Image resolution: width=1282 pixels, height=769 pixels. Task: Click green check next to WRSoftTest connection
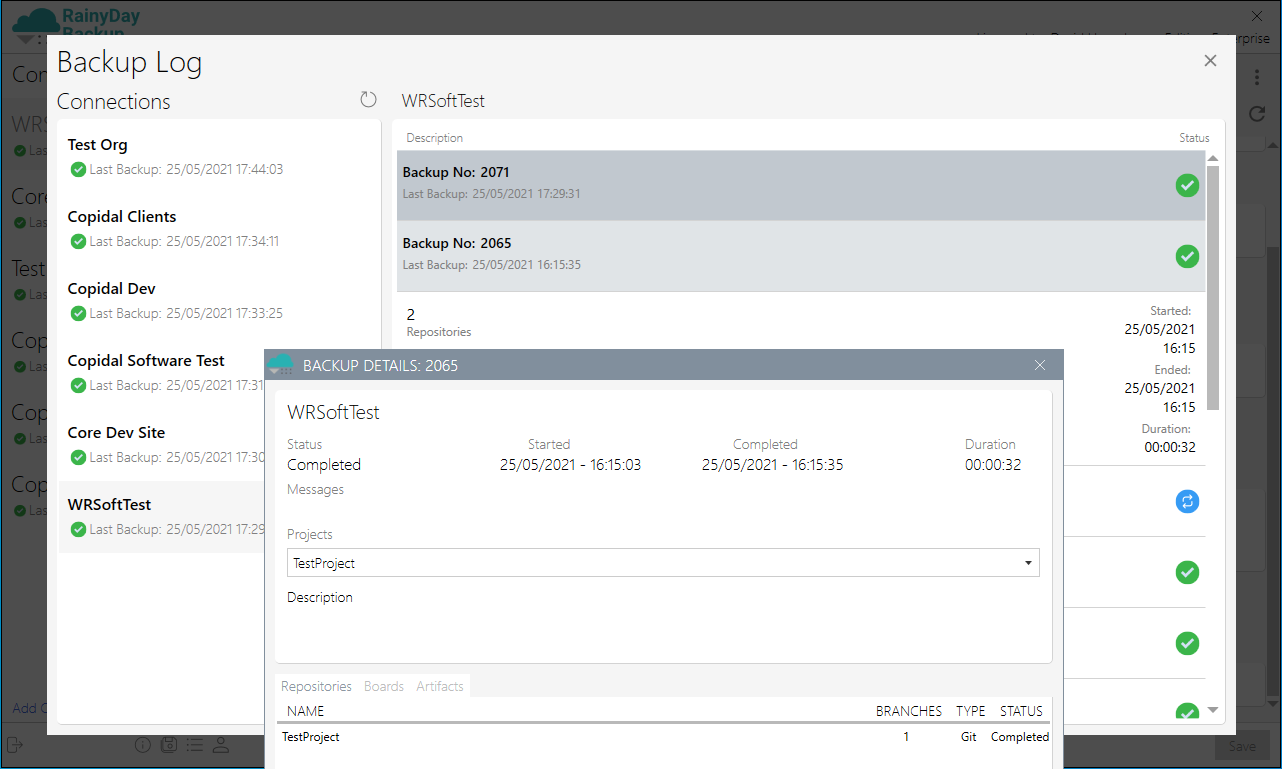[x=78, y=529]
